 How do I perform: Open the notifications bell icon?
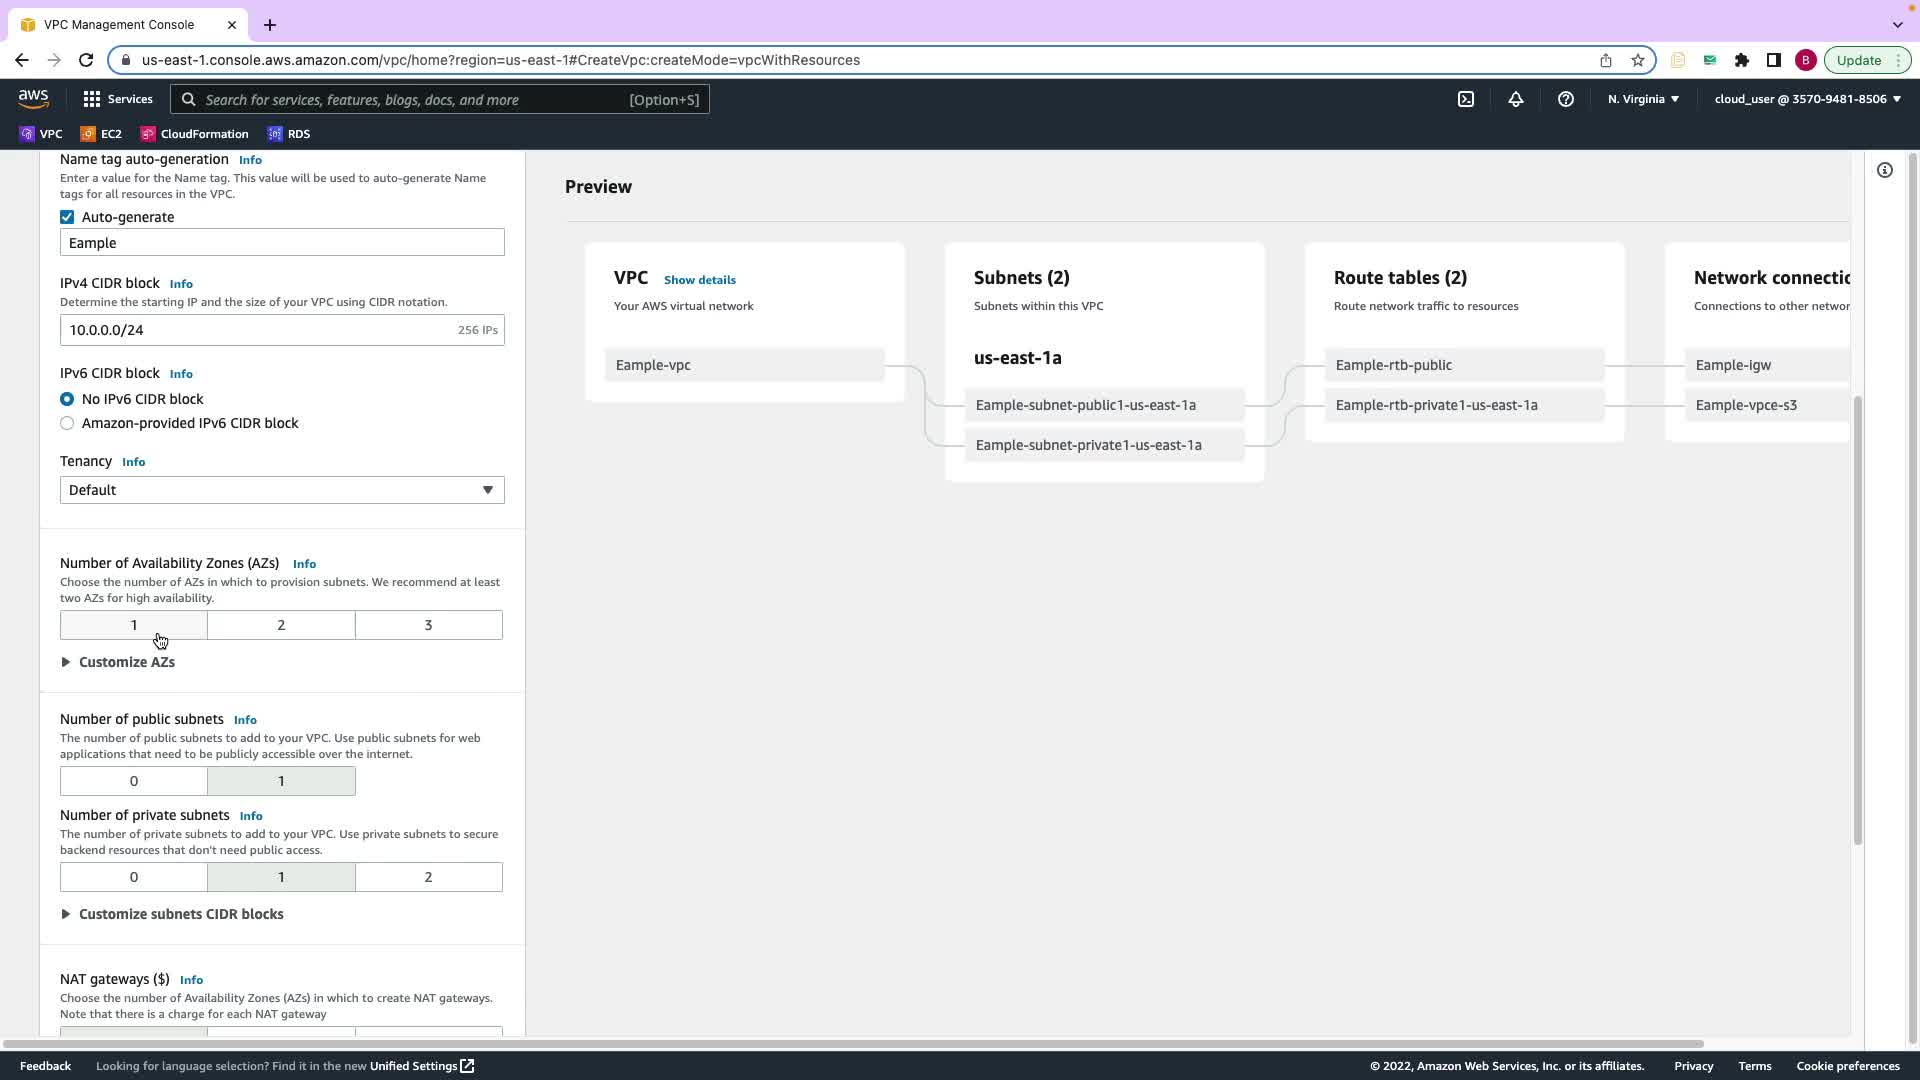[1515, 99]
